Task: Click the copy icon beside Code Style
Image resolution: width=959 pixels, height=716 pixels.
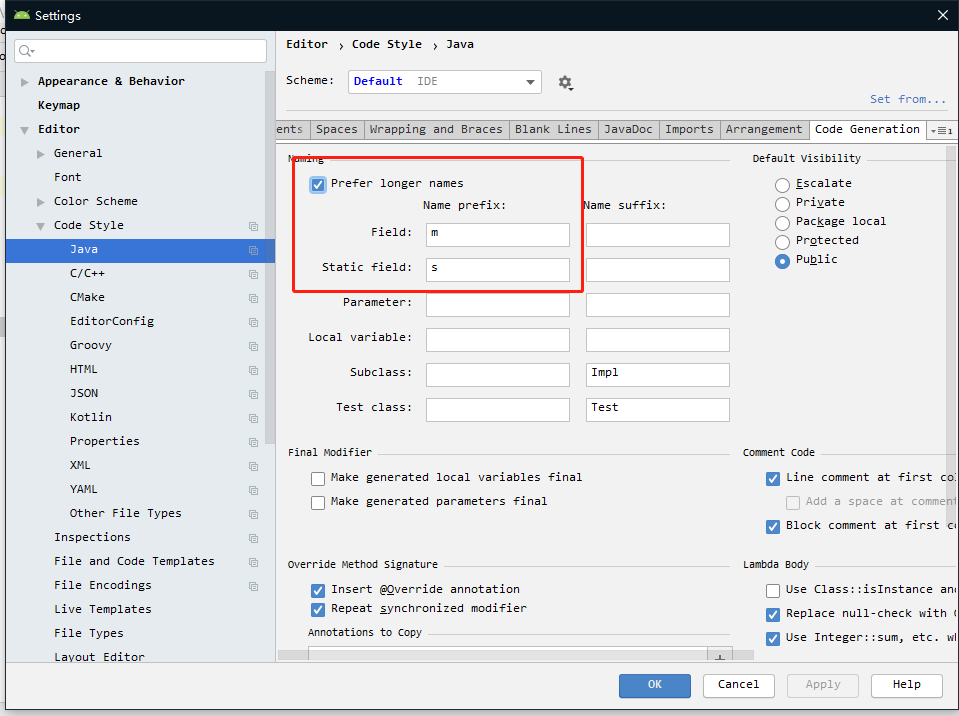Action: tap(253, 226)
